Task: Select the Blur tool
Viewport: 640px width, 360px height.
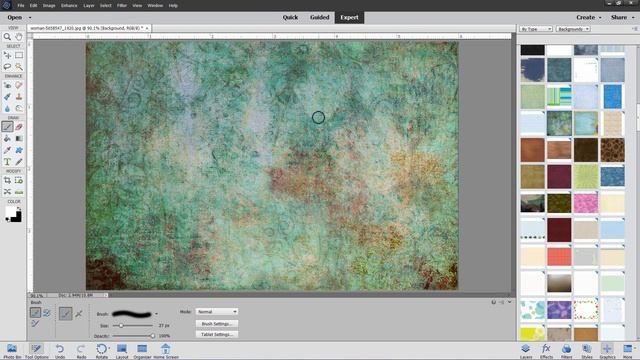Action: (7, 108)
